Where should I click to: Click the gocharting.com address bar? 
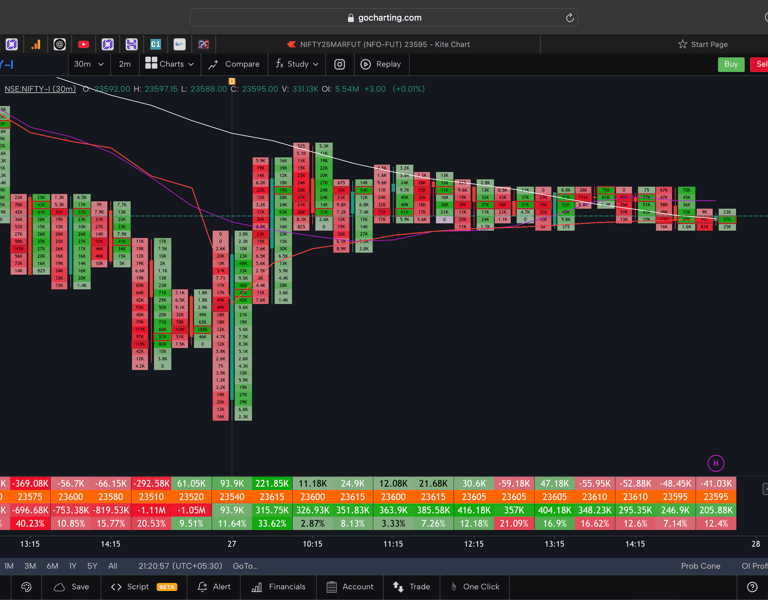(x=384, y=18)
